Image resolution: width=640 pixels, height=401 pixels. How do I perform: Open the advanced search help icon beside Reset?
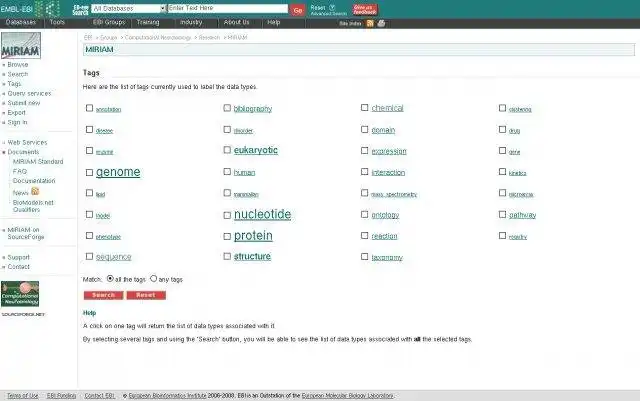(332, 7)
